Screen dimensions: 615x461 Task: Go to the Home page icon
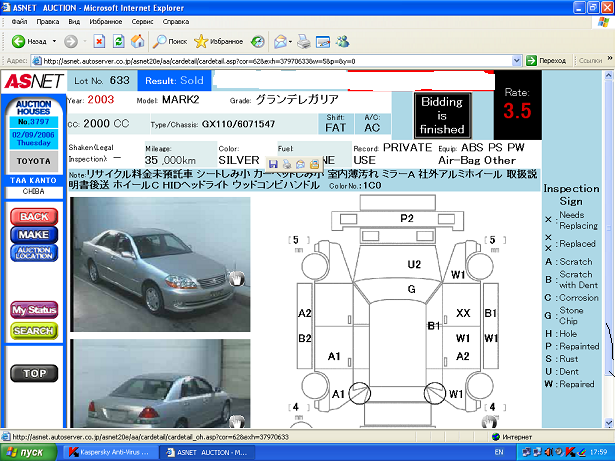pos(137,41)
